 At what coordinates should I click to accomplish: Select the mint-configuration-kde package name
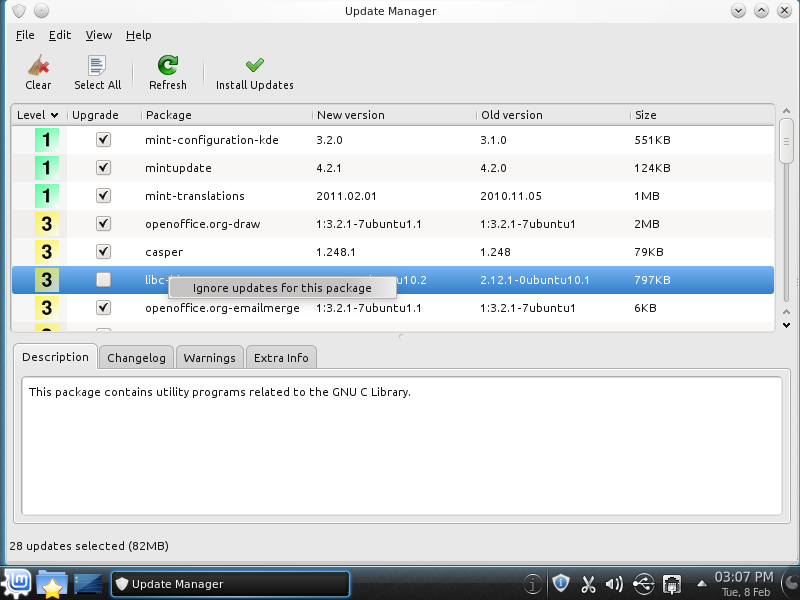pyautogui.click(x=212, y=140)
